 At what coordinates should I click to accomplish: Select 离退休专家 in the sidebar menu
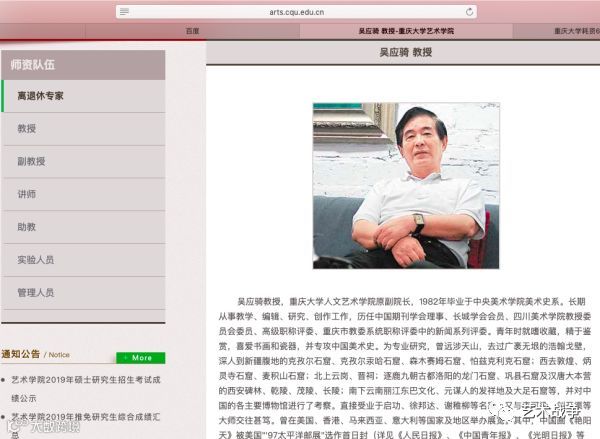pos(83,96)
